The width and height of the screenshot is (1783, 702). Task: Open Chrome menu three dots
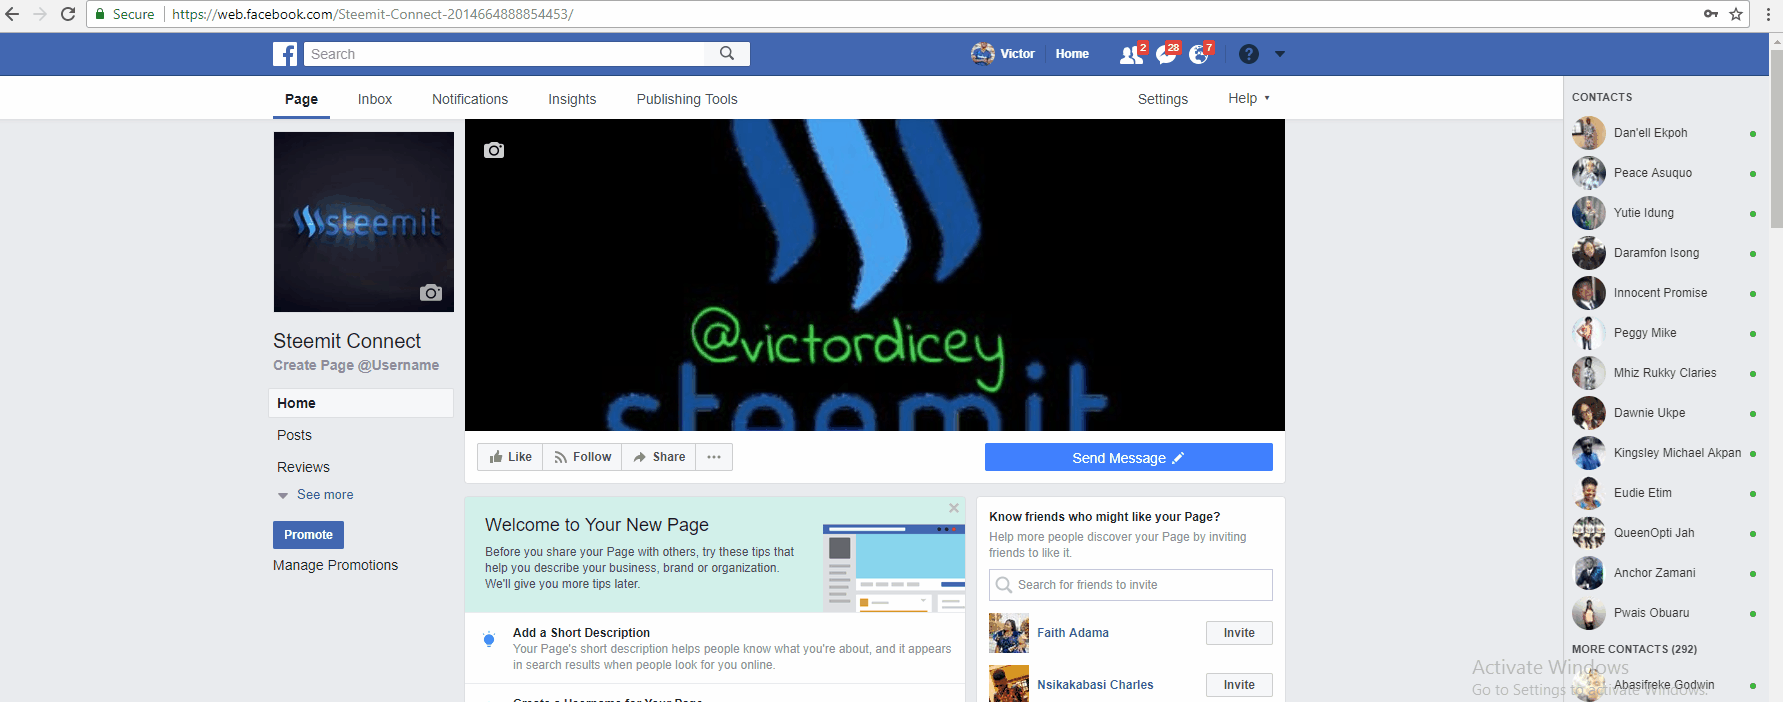click(1768, 14)
